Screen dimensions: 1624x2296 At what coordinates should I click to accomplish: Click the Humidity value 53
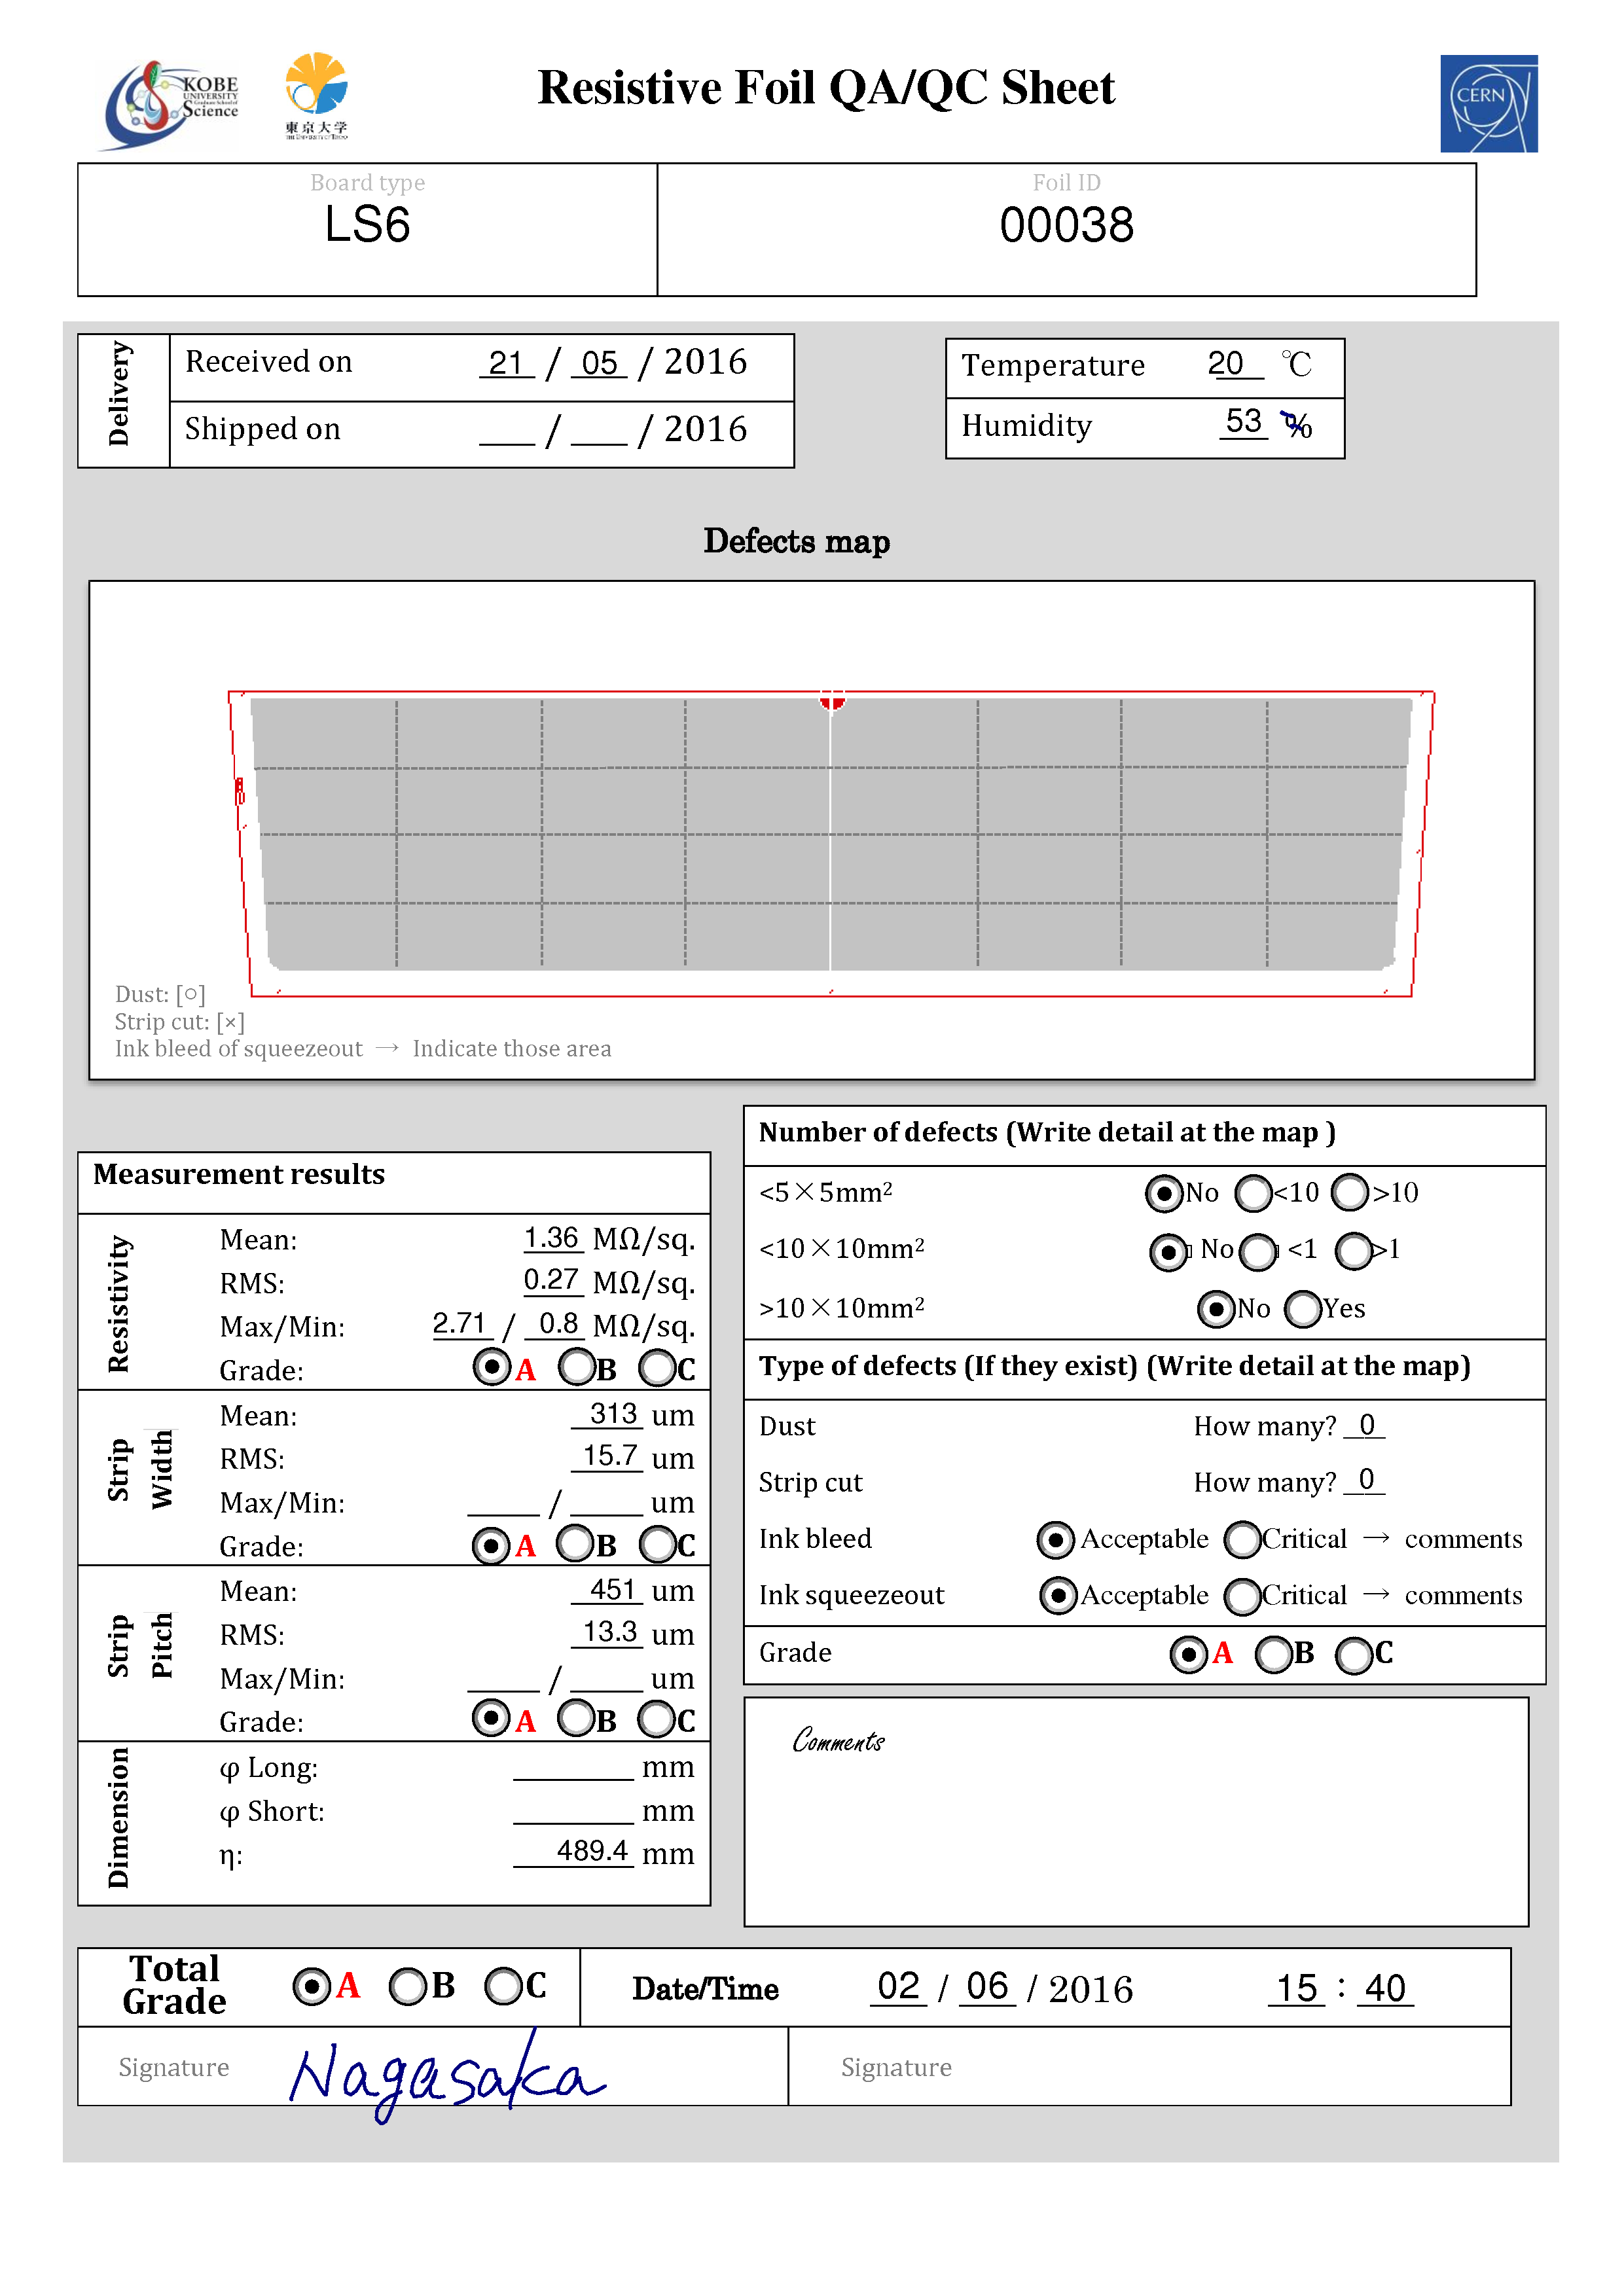coord(1243,422)
